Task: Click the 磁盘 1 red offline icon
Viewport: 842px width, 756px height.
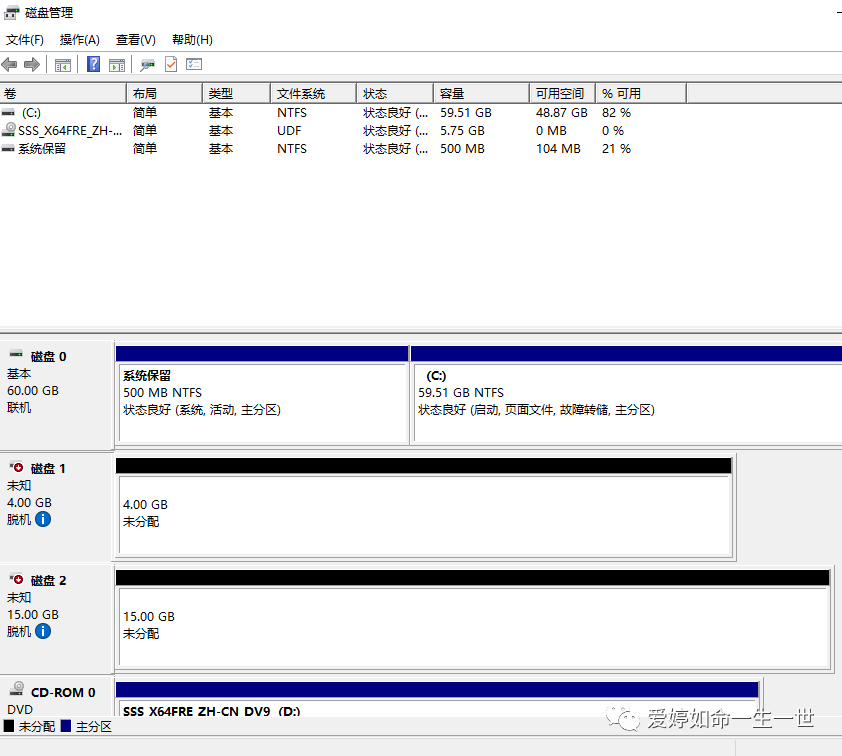Action: click(16, 467)
